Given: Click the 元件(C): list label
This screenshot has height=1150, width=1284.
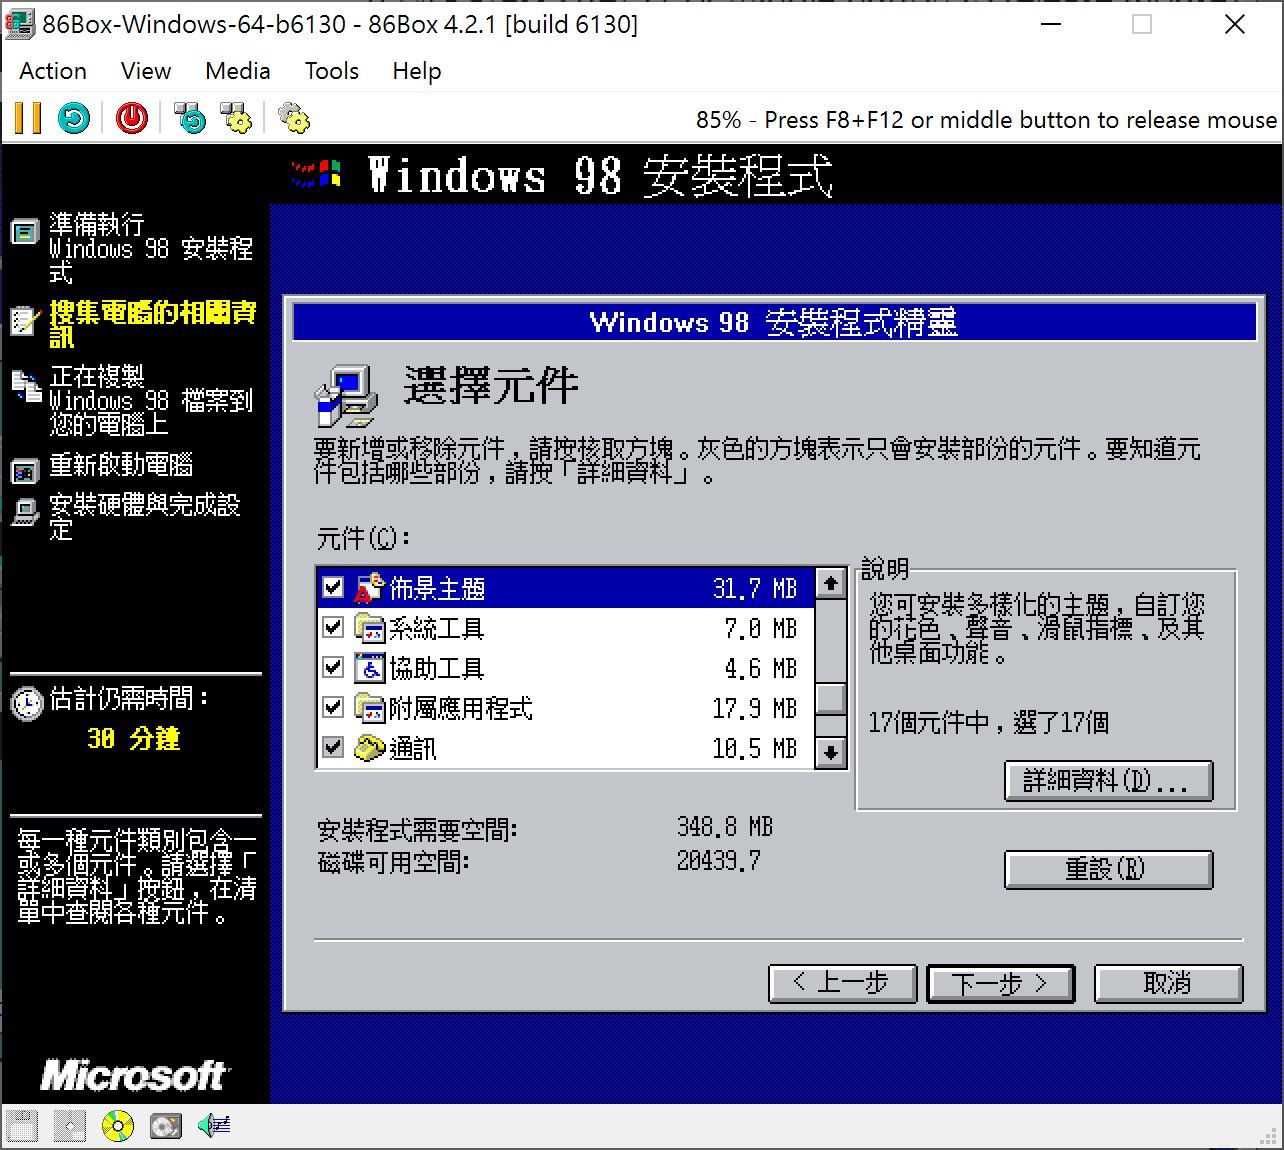Looking at the screenshot, I should coord(364,538).
